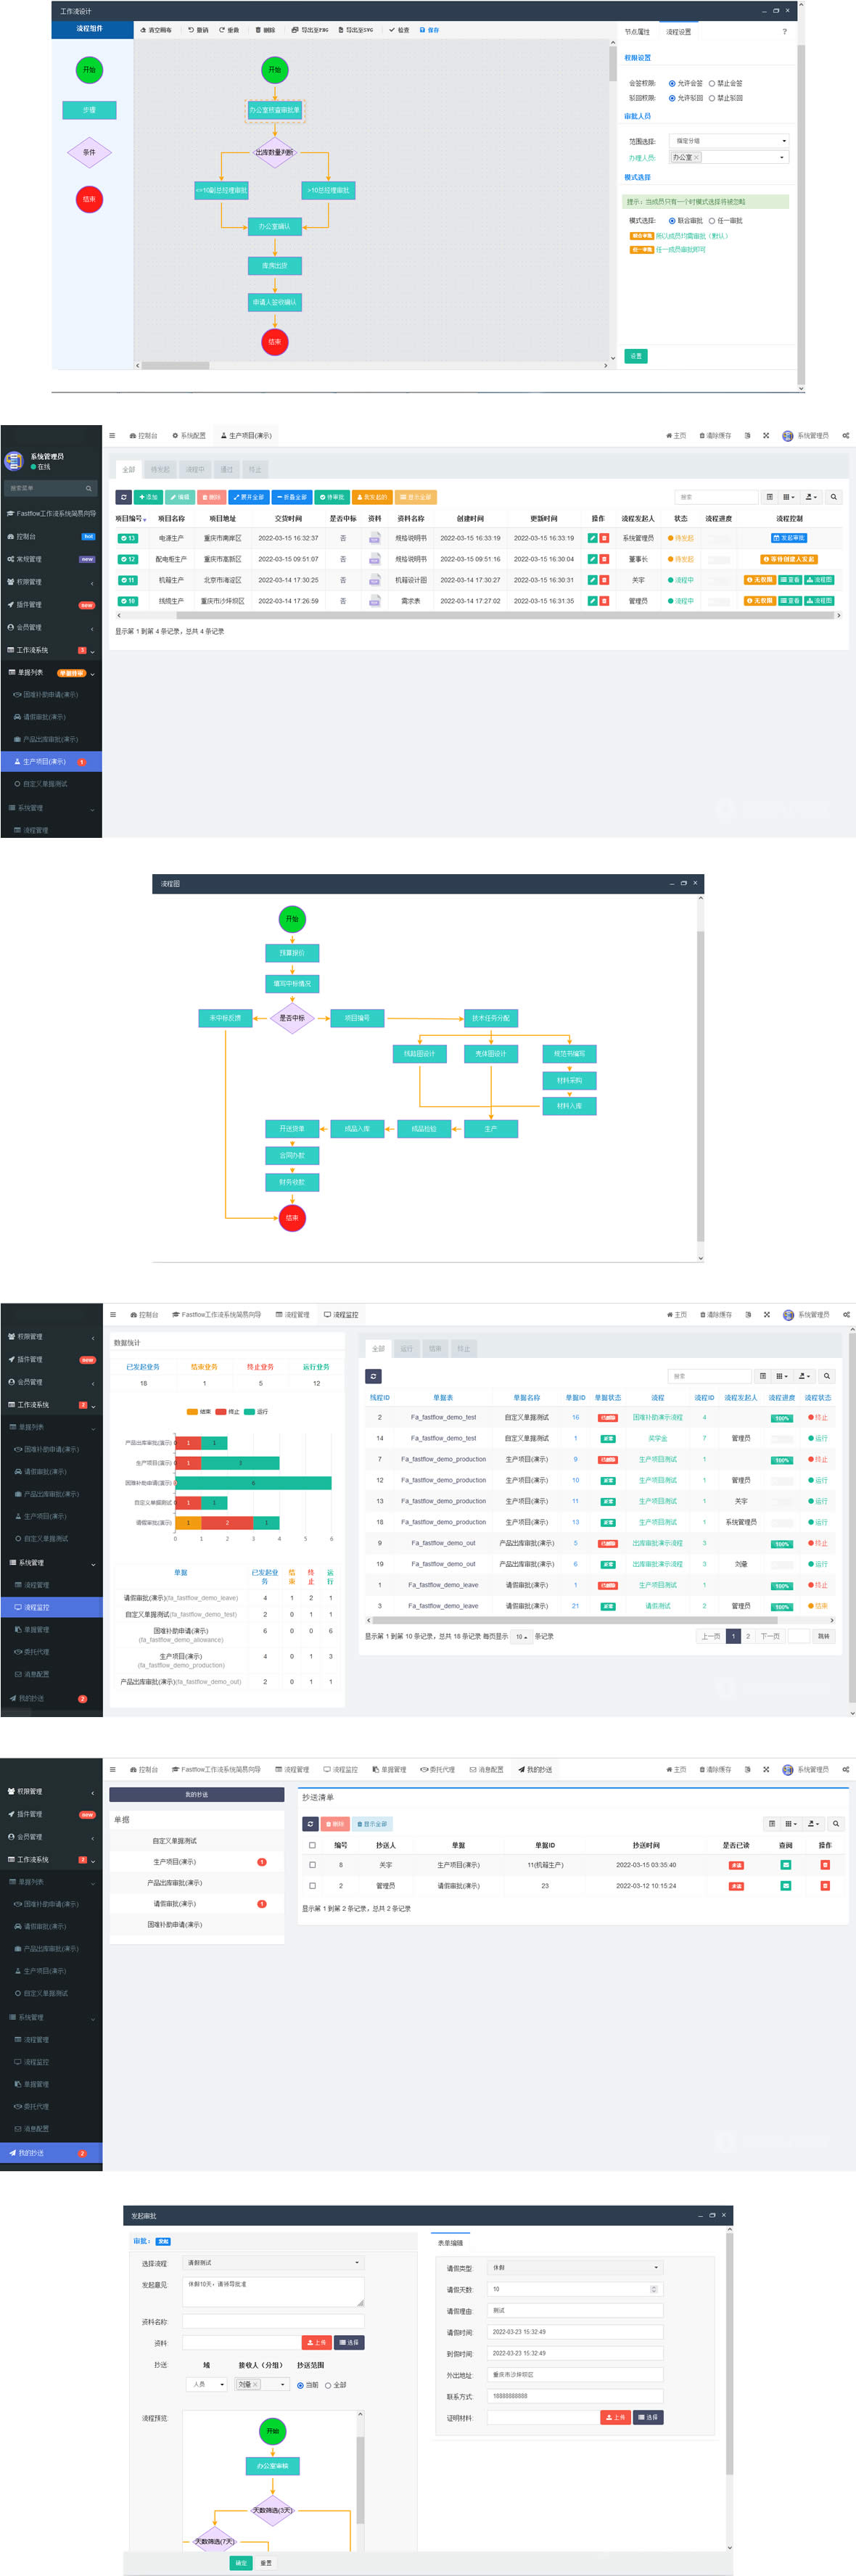Open the 人员 域 dropdown in 抄送 row
856x2576 pixels.
[x=207, y=2385]
